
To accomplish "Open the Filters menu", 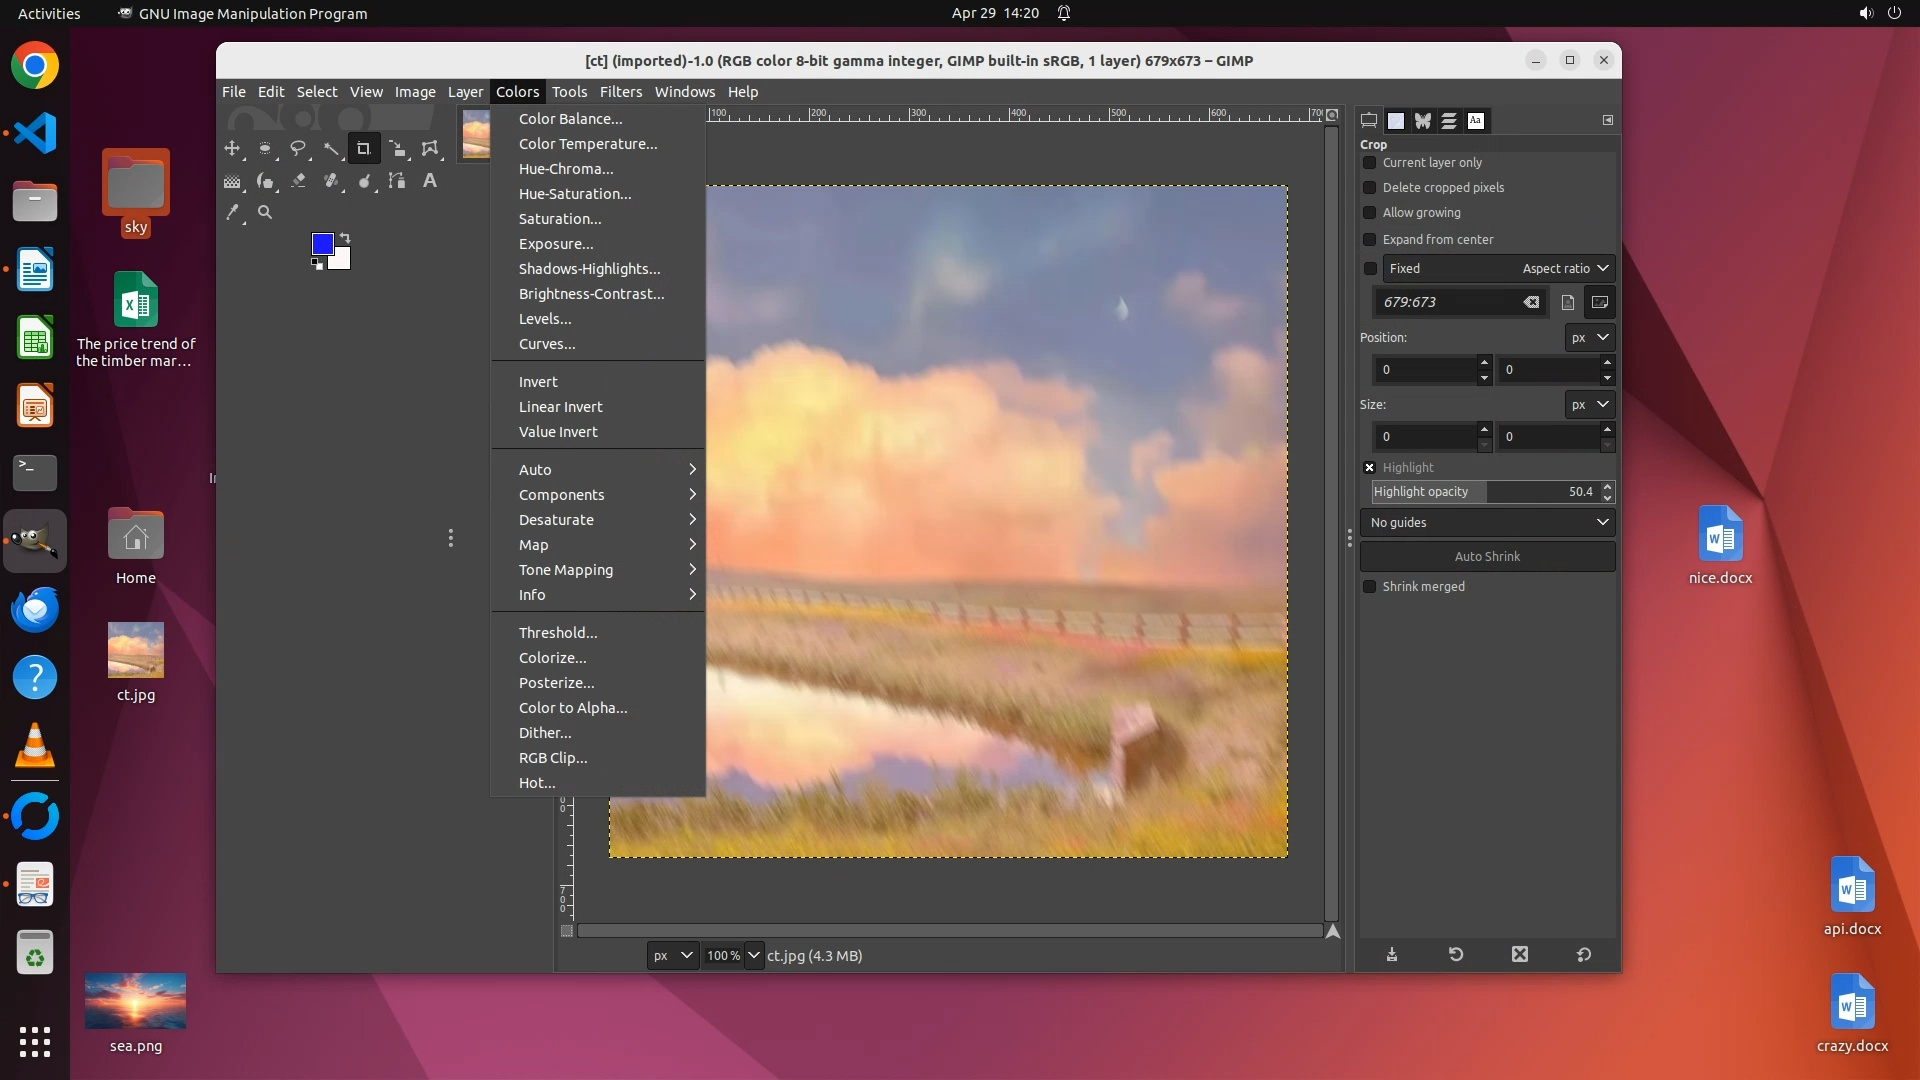I will (x=620, y=91).
